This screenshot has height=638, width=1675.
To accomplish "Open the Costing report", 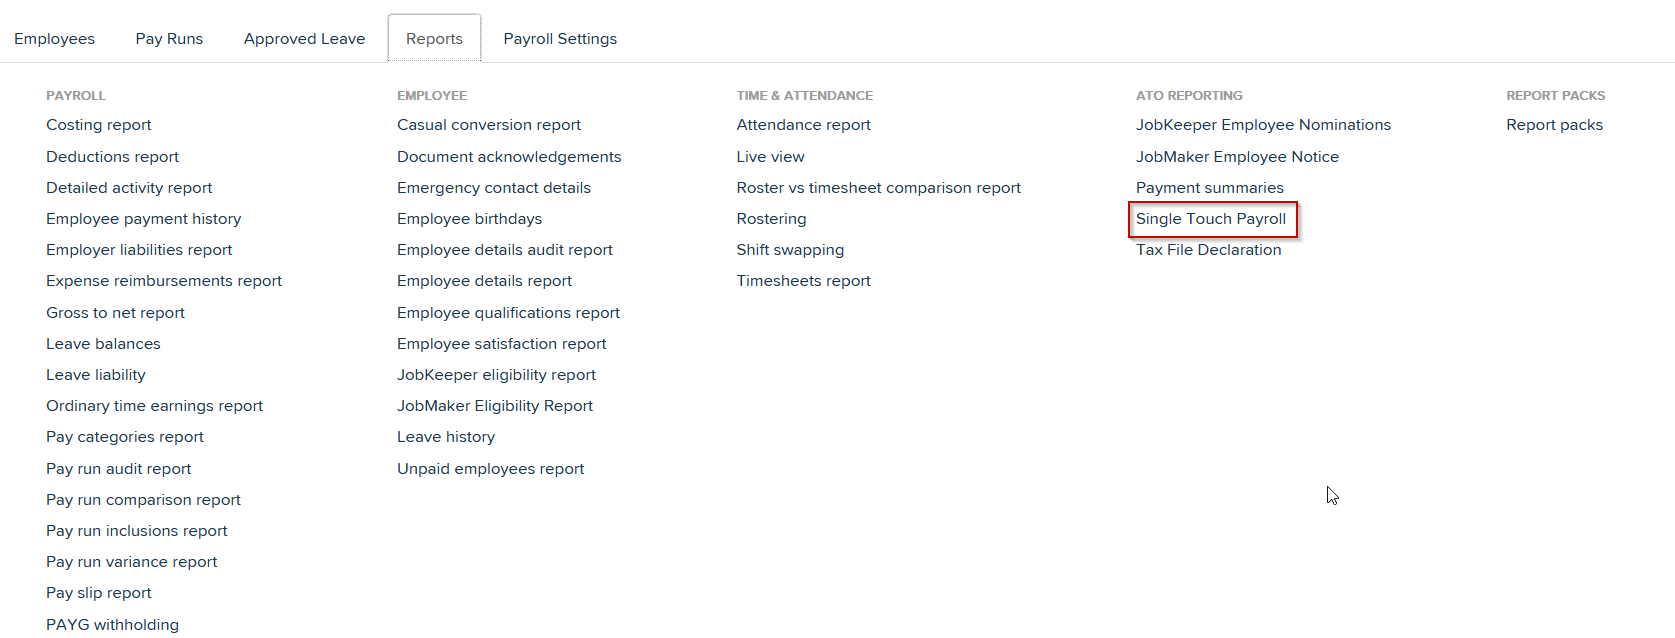I will (98, 124).
